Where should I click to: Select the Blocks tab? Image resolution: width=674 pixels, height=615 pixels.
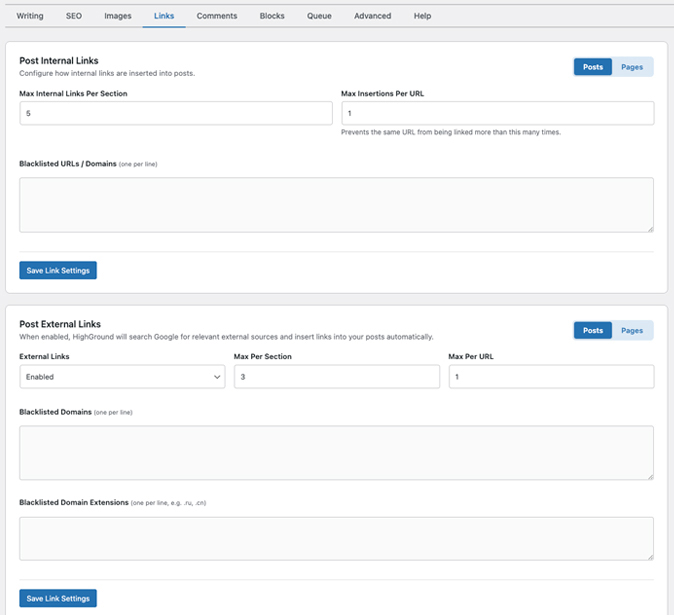271,16
